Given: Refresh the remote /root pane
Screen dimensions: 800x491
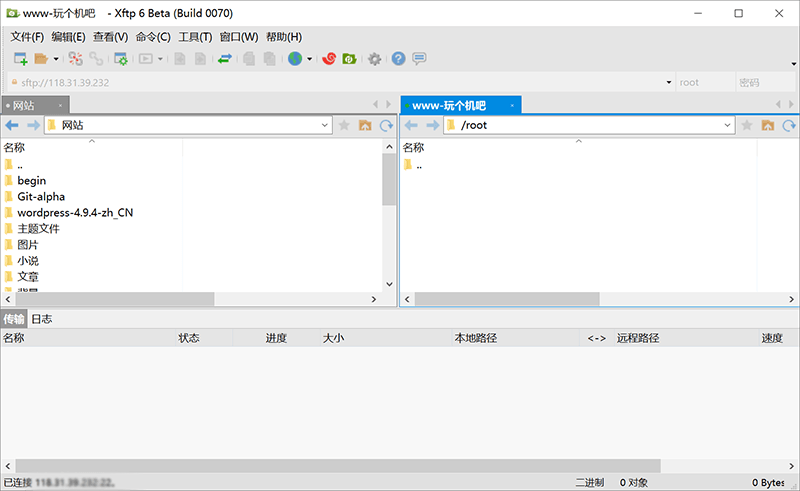Looking at the screenshot, I should click(x=789, y=125).
